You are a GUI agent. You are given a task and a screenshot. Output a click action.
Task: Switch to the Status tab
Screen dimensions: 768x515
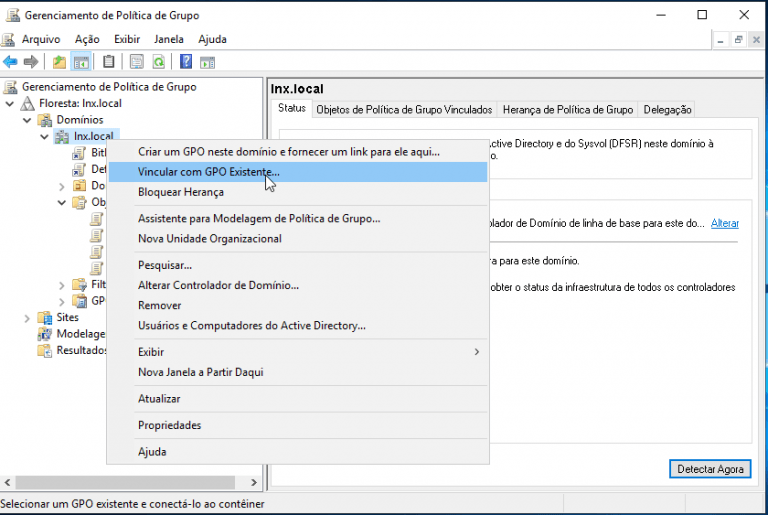click(x=291, y=108)
